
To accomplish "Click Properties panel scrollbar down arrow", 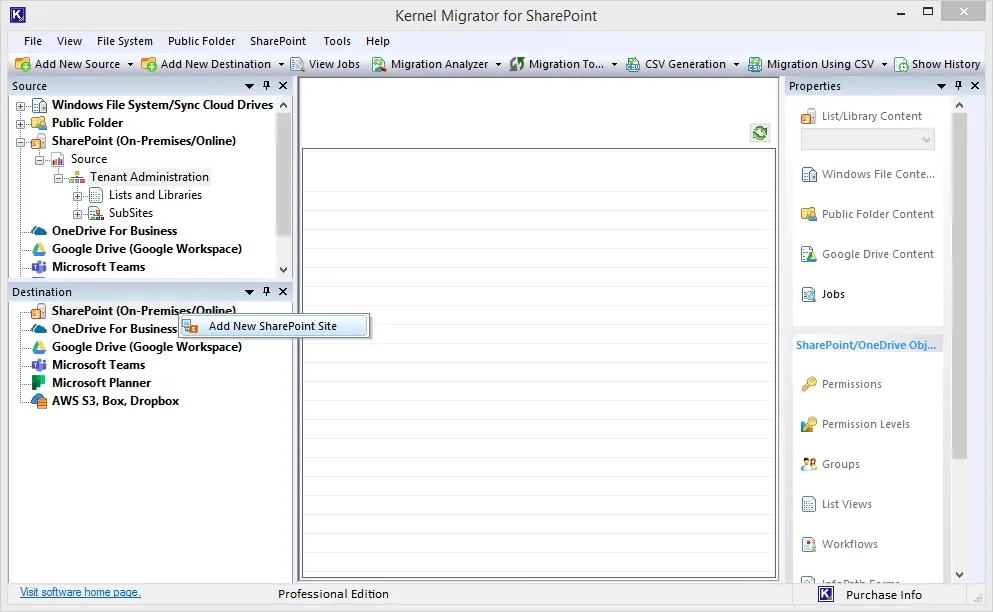I will 959,575.
